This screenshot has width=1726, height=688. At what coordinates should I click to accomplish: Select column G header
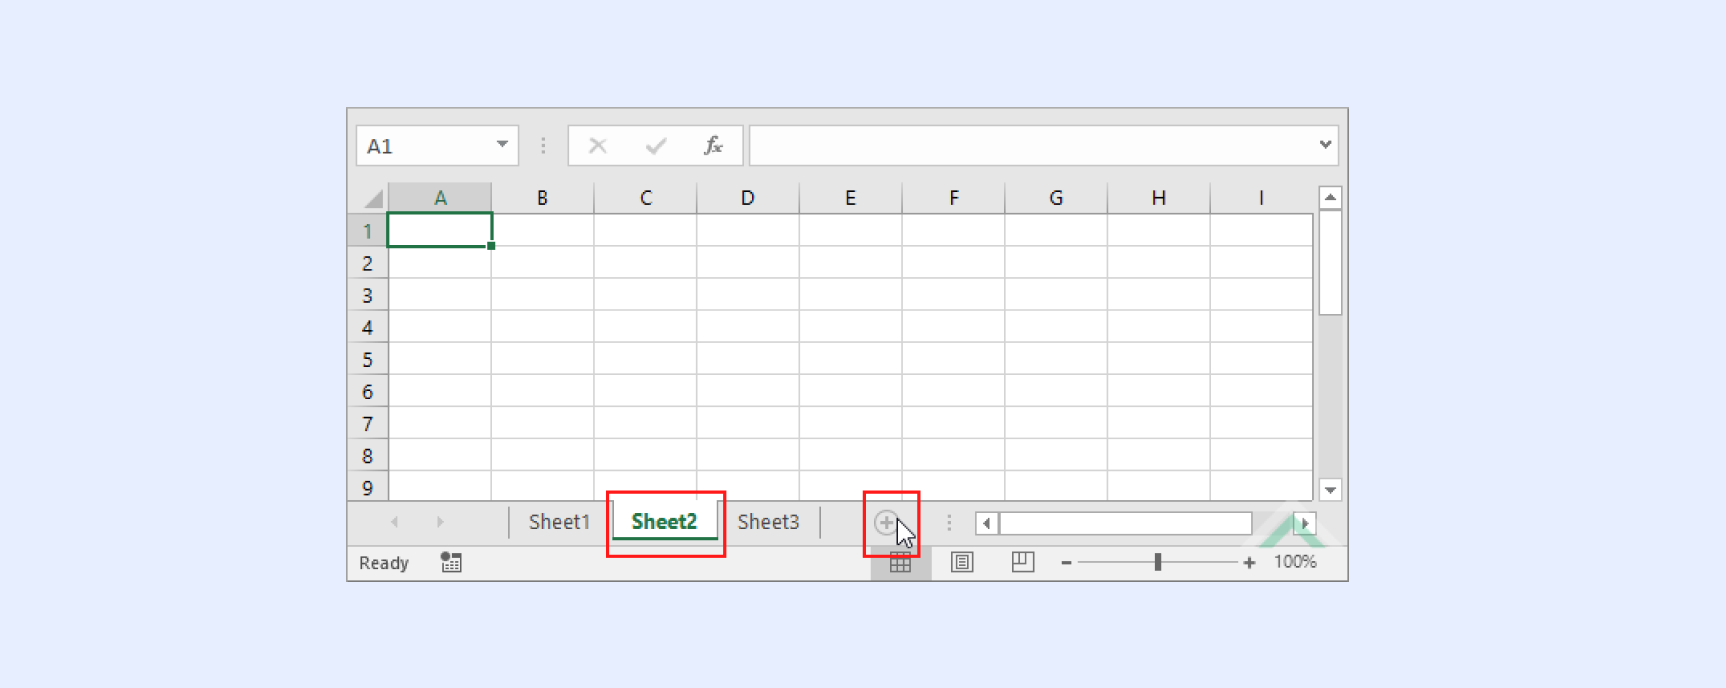click(x=1056, y=198)
